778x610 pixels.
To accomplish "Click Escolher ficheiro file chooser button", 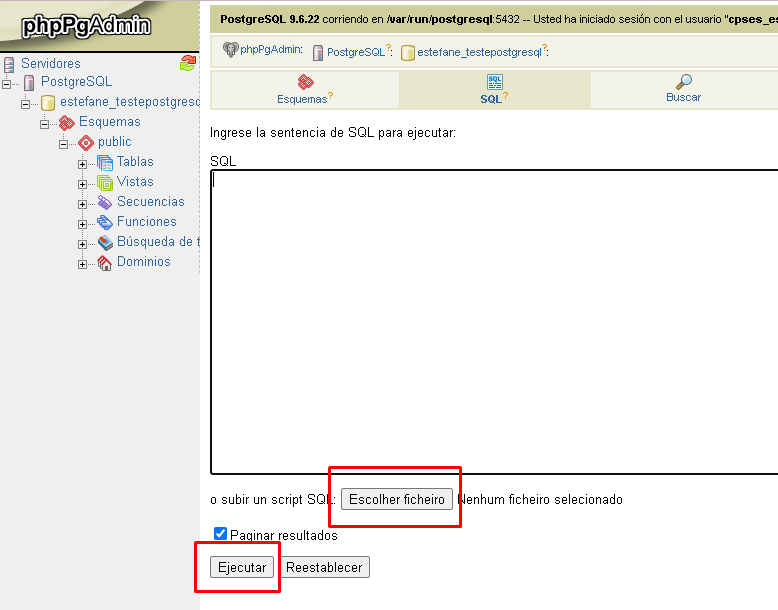I will pos(397,499).
